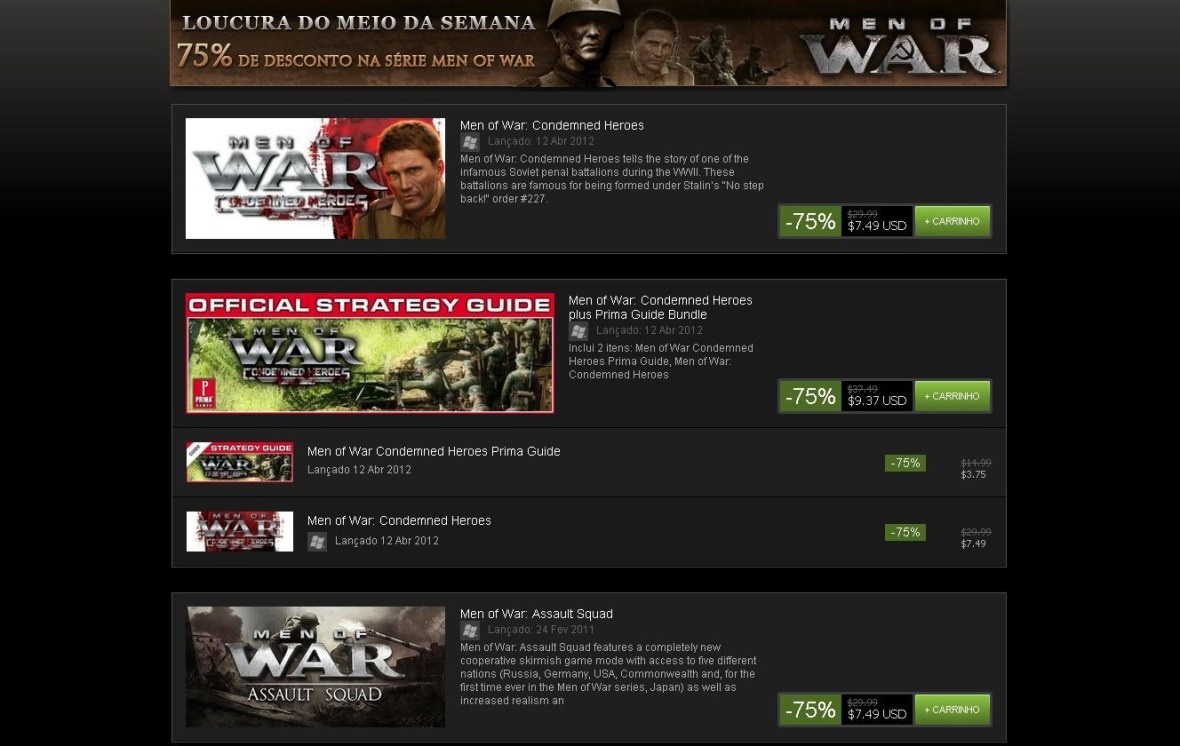Open Men of War: Assault Squad title link
This screenshot has width=1180, height=746.
tap(536, 614)
